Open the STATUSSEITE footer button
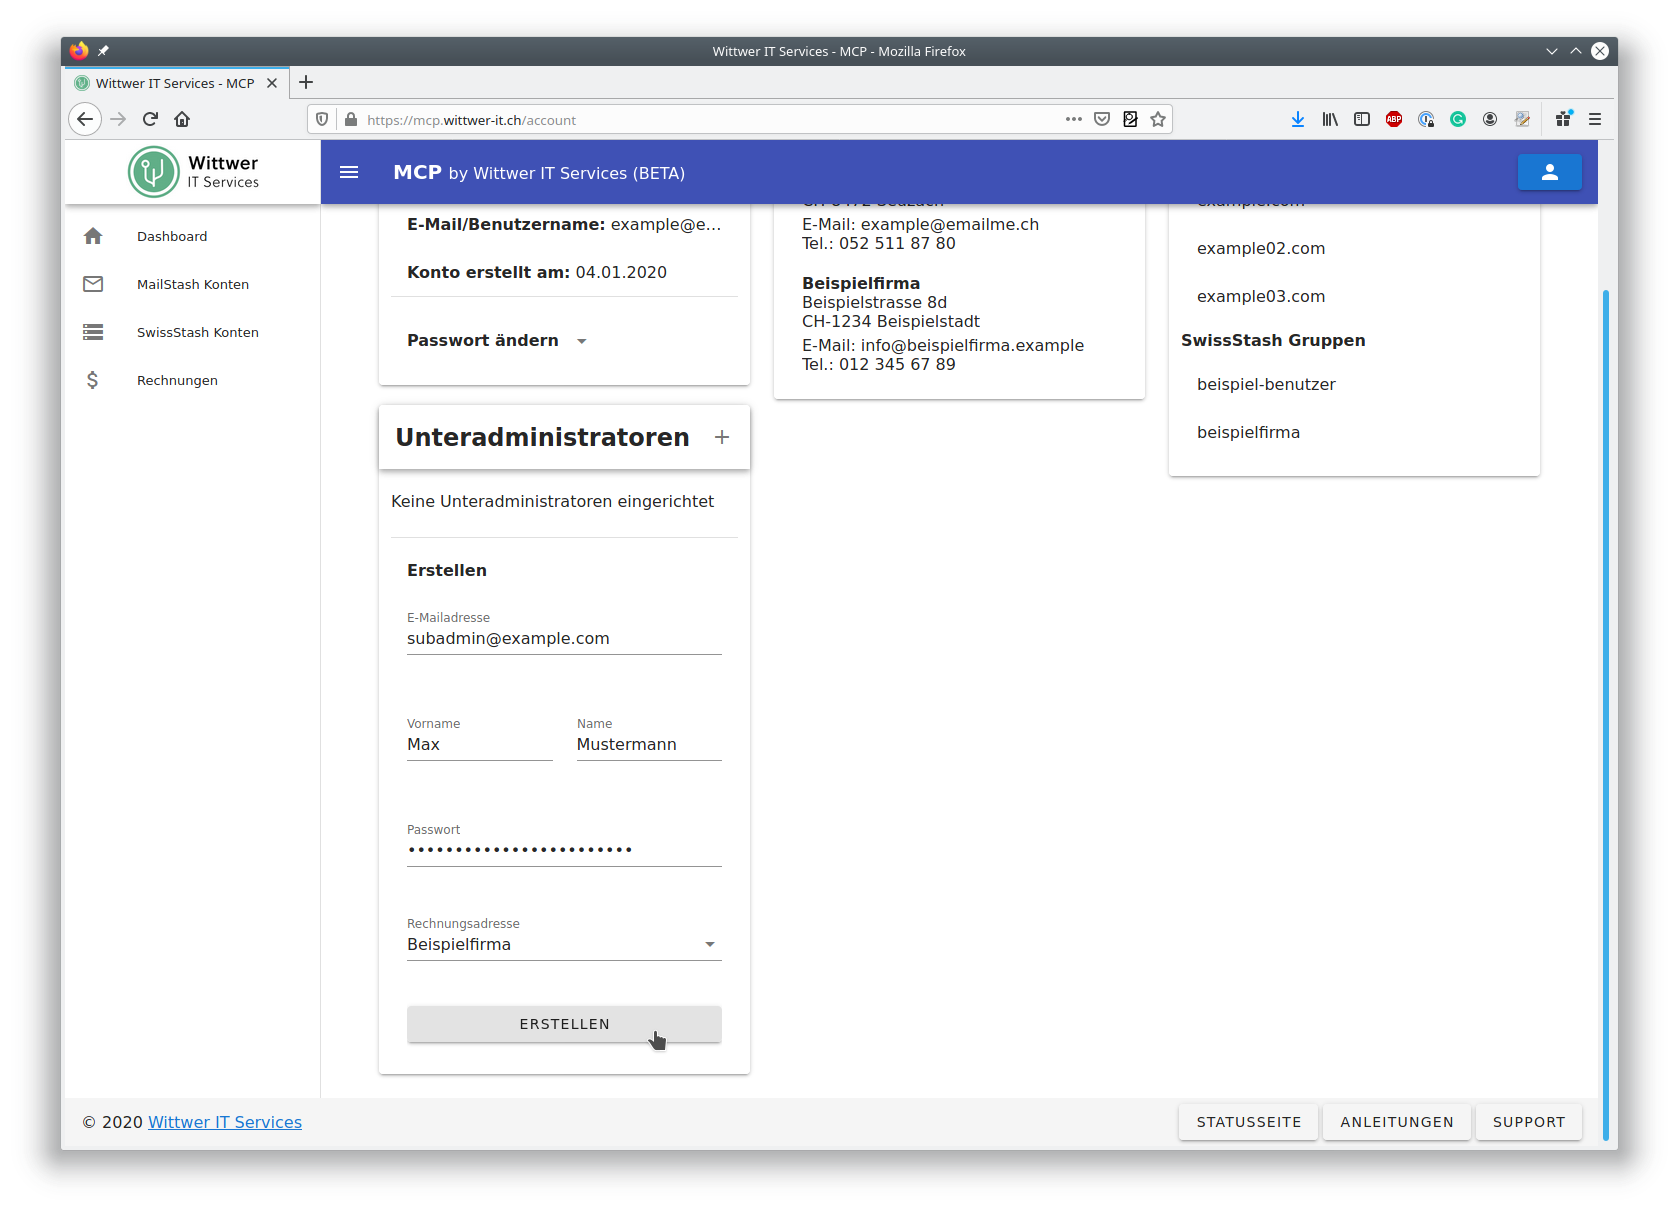Viewport: 1679px width, 1211px height. click(1249, 1122)
